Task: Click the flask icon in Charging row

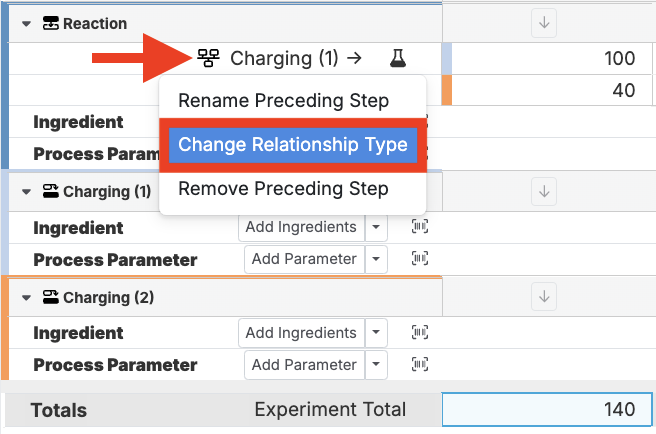Action: click(x=398, y=59)
